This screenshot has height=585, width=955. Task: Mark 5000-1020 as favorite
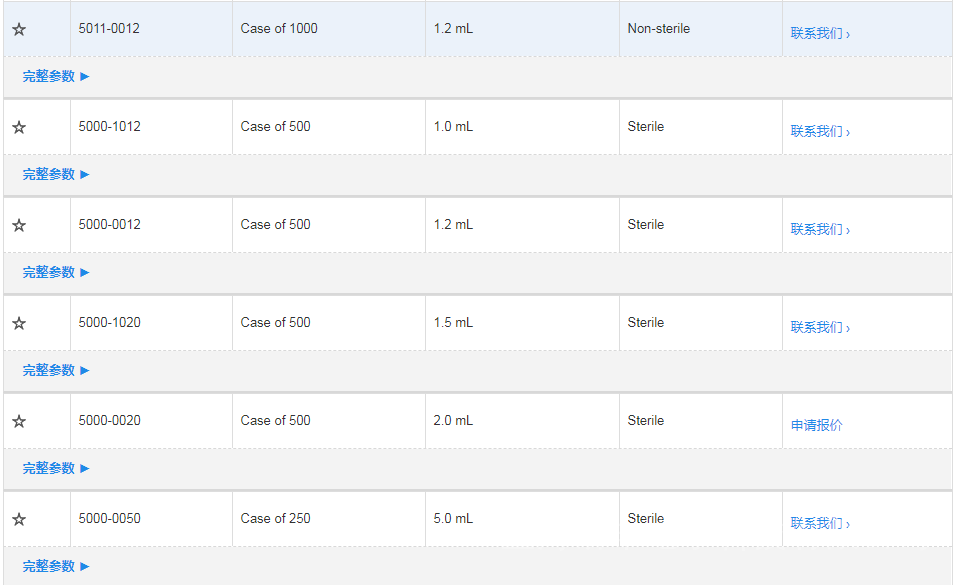pos(19,324)
